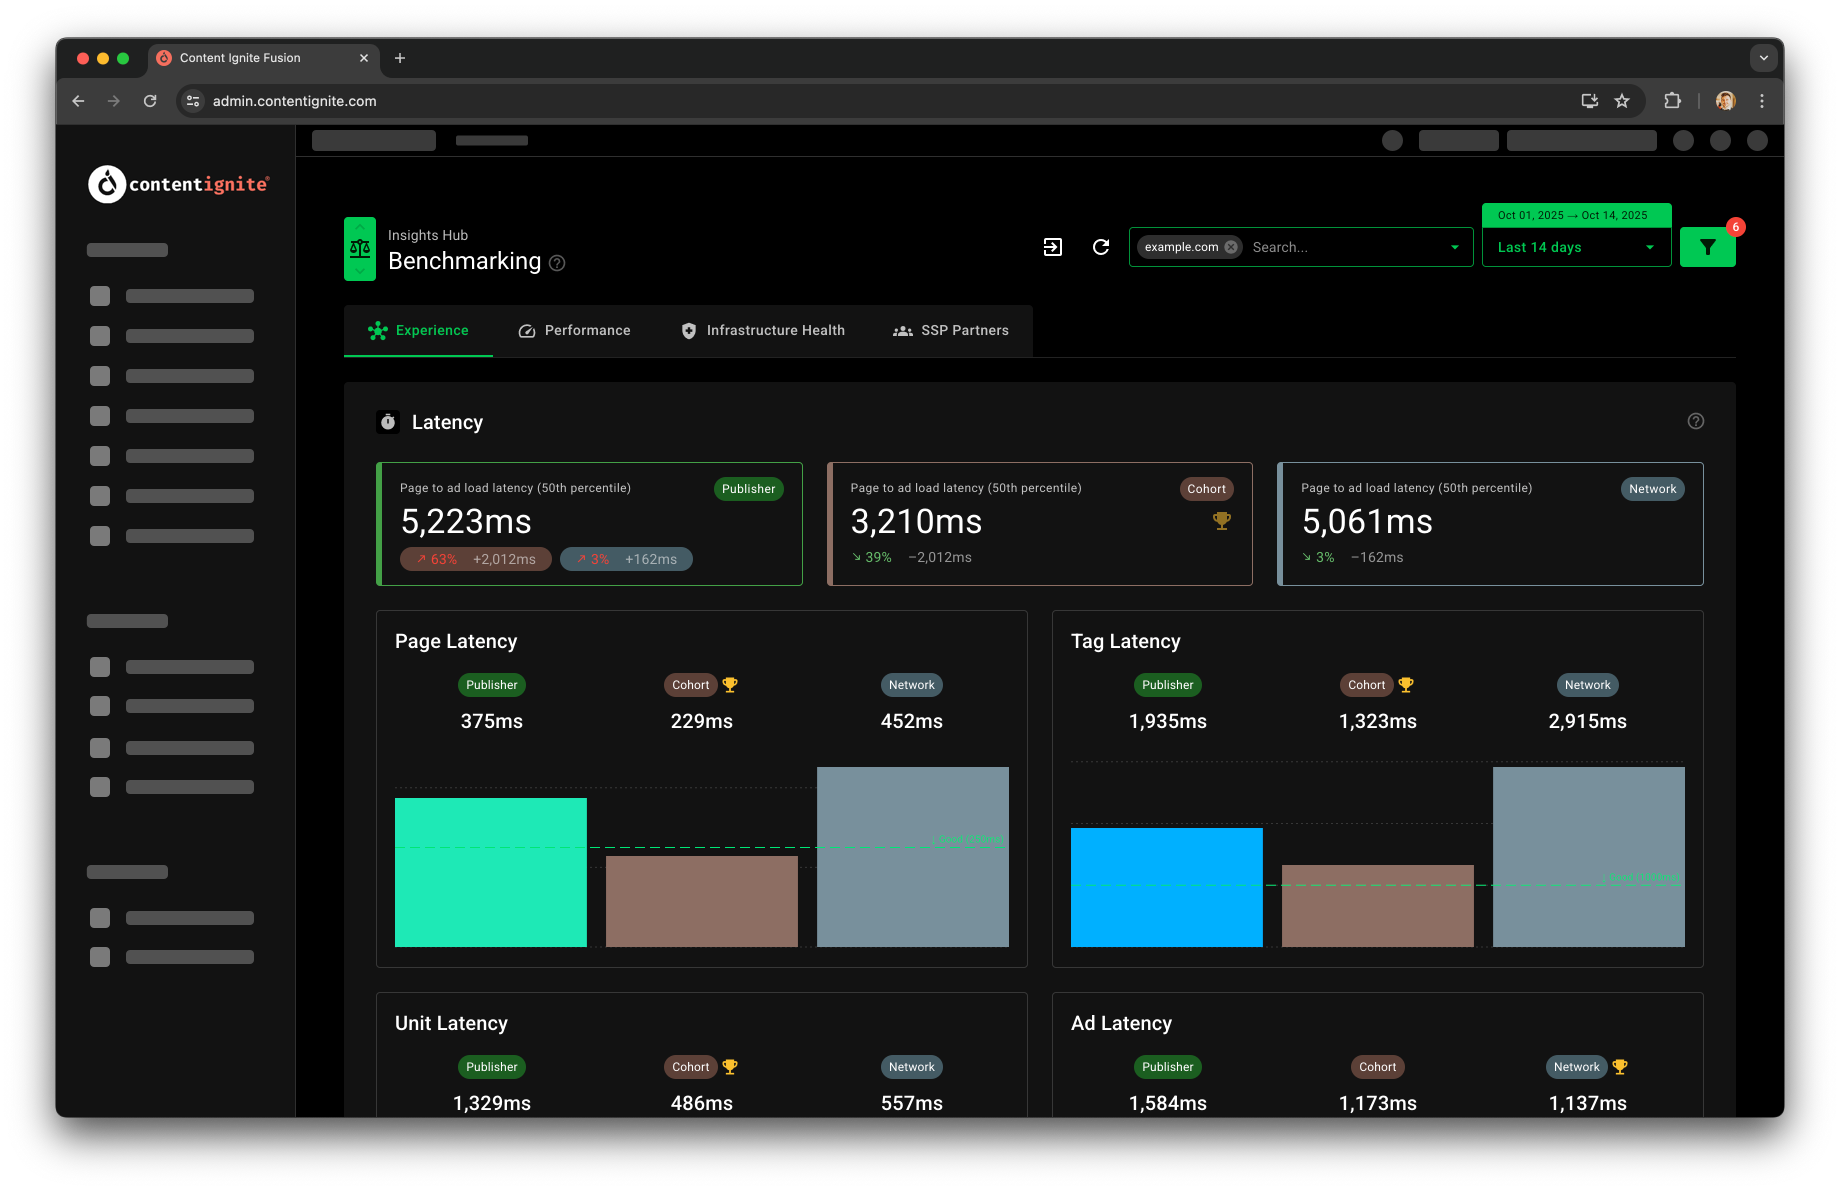This screenshot has height=1191, width=1840.
Task: Reload the page in browser toolbar
Action: coord(150,101)
